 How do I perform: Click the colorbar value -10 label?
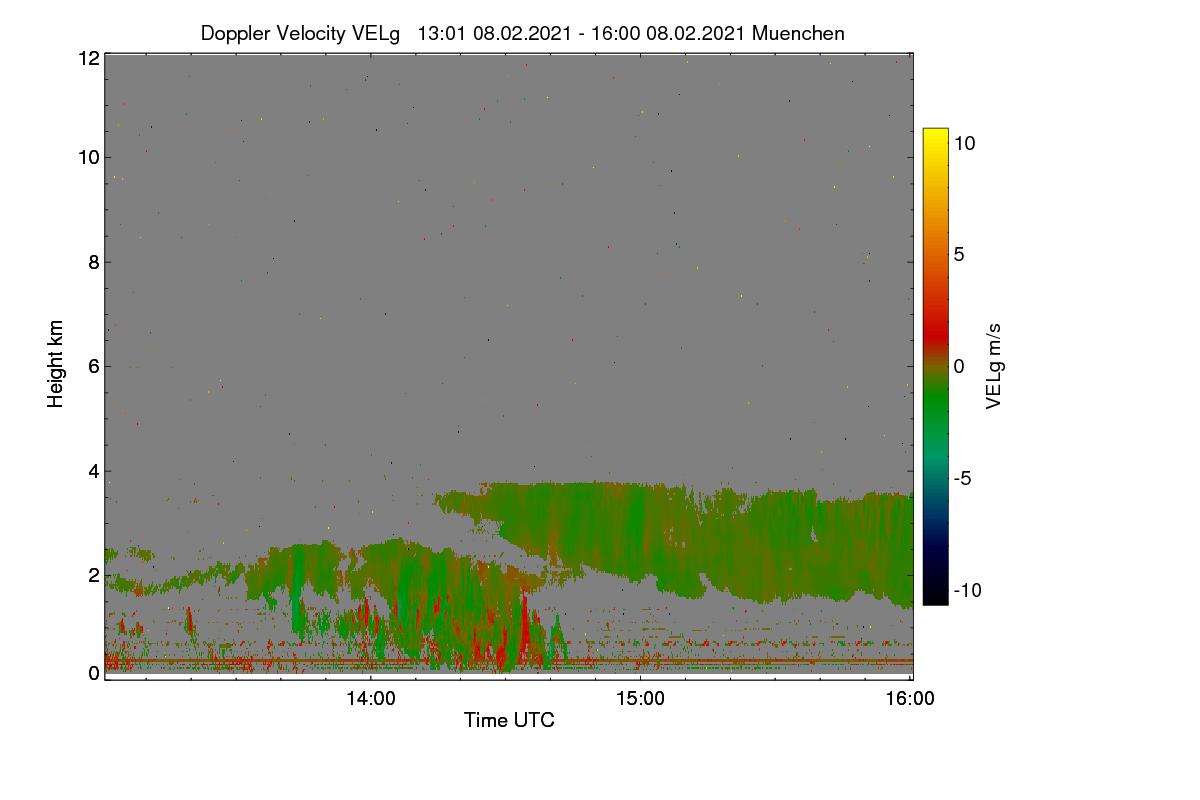click(965, 590)
